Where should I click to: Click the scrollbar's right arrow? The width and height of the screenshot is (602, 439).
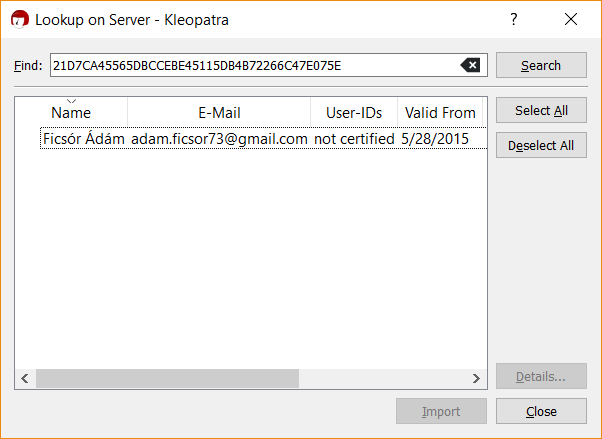(474, 379)
